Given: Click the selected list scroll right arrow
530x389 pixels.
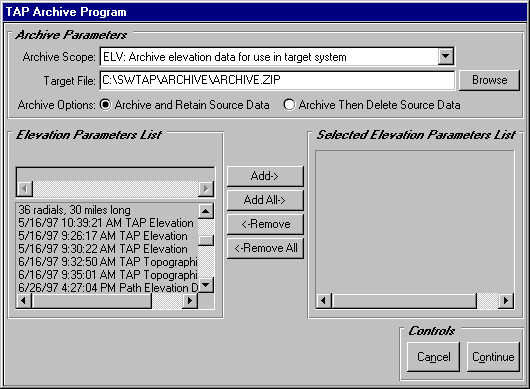Looking at the screenshot, I should (x=506, y=300).
